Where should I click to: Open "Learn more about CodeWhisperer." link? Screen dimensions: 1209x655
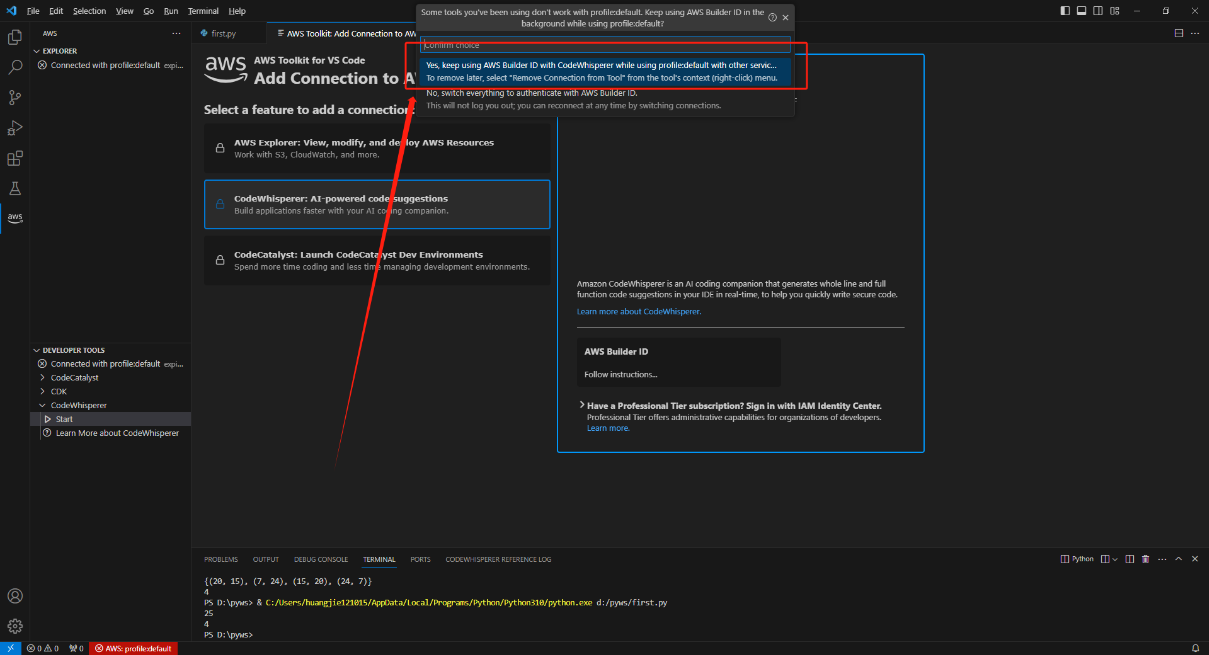(639, 311)
